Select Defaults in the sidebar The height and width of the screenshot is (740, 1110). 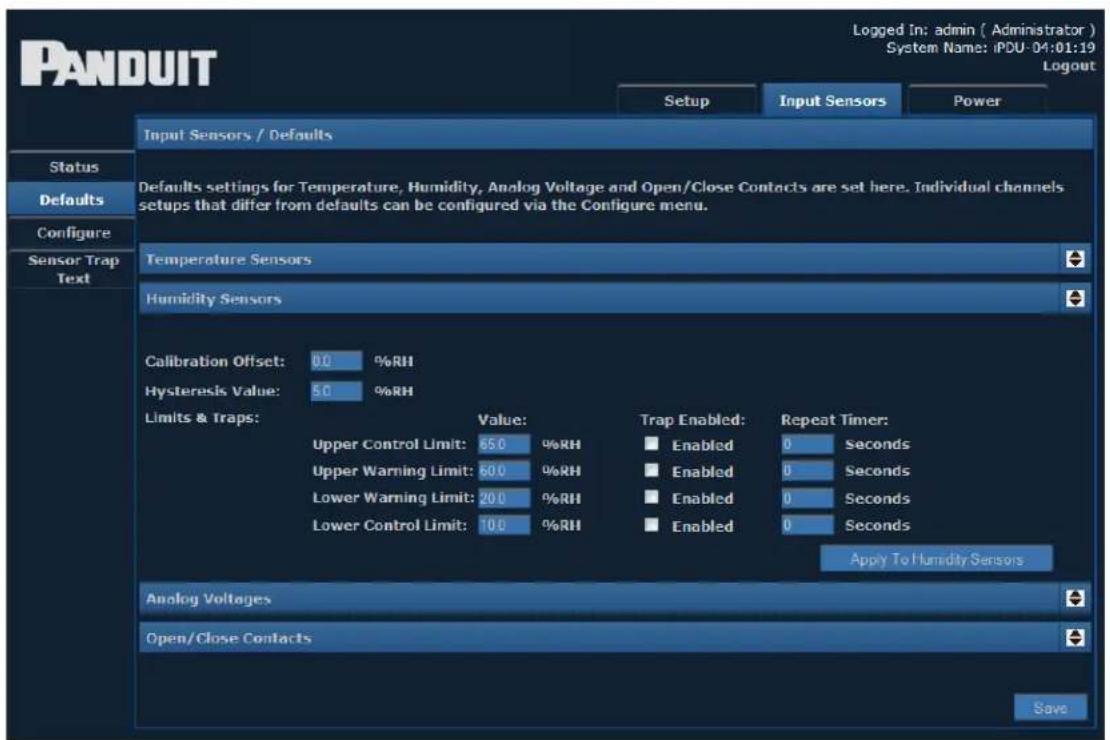click(x=71, y=200)
